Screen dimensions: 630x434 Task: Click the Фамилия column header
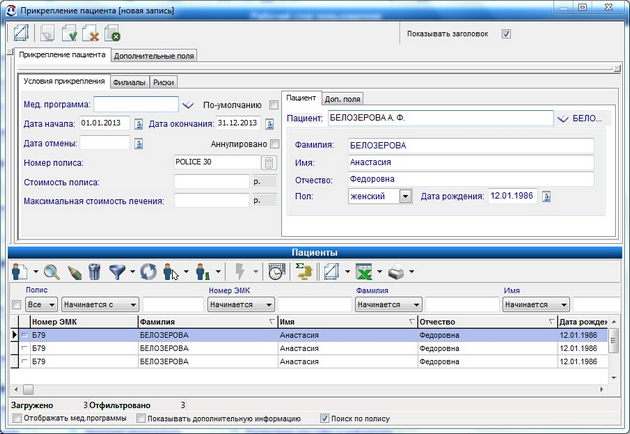(x=208, y=322)
